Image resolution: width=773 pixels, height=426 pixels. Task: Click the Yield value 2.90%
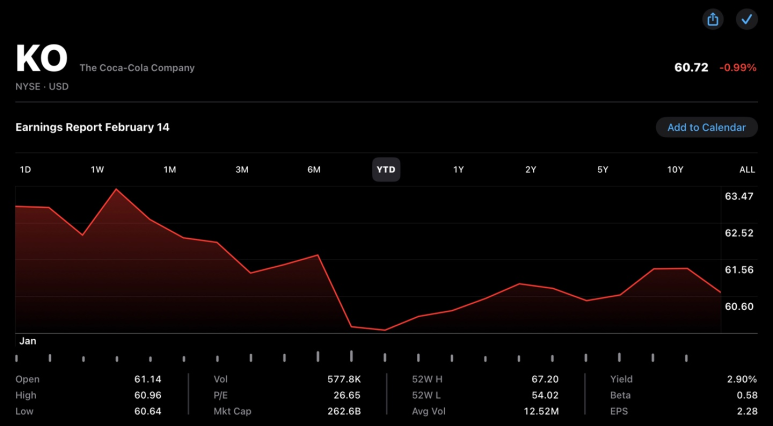click(742, 379)
